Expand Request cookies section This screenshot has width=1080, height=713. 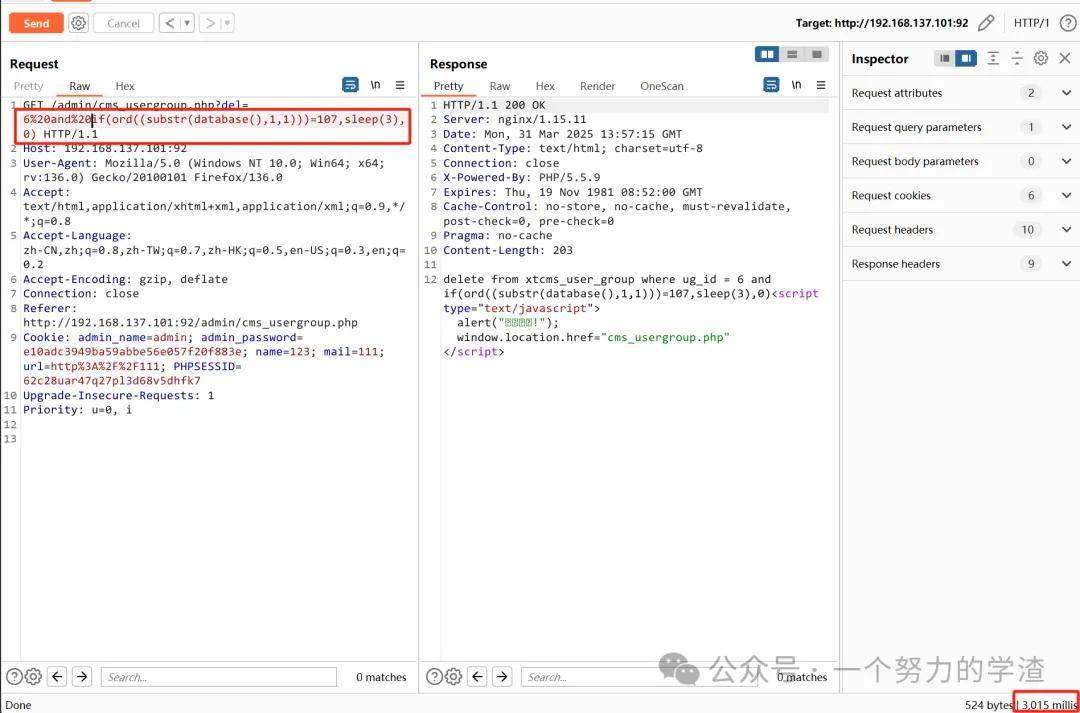pyautogui.click(x=962, y=196)
